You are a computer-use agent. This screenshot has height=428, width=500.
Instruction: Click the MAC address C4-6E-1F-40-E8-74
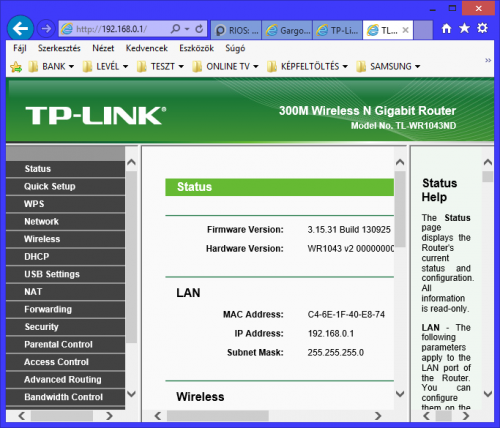pyautogui.click(x=346, y=314)
